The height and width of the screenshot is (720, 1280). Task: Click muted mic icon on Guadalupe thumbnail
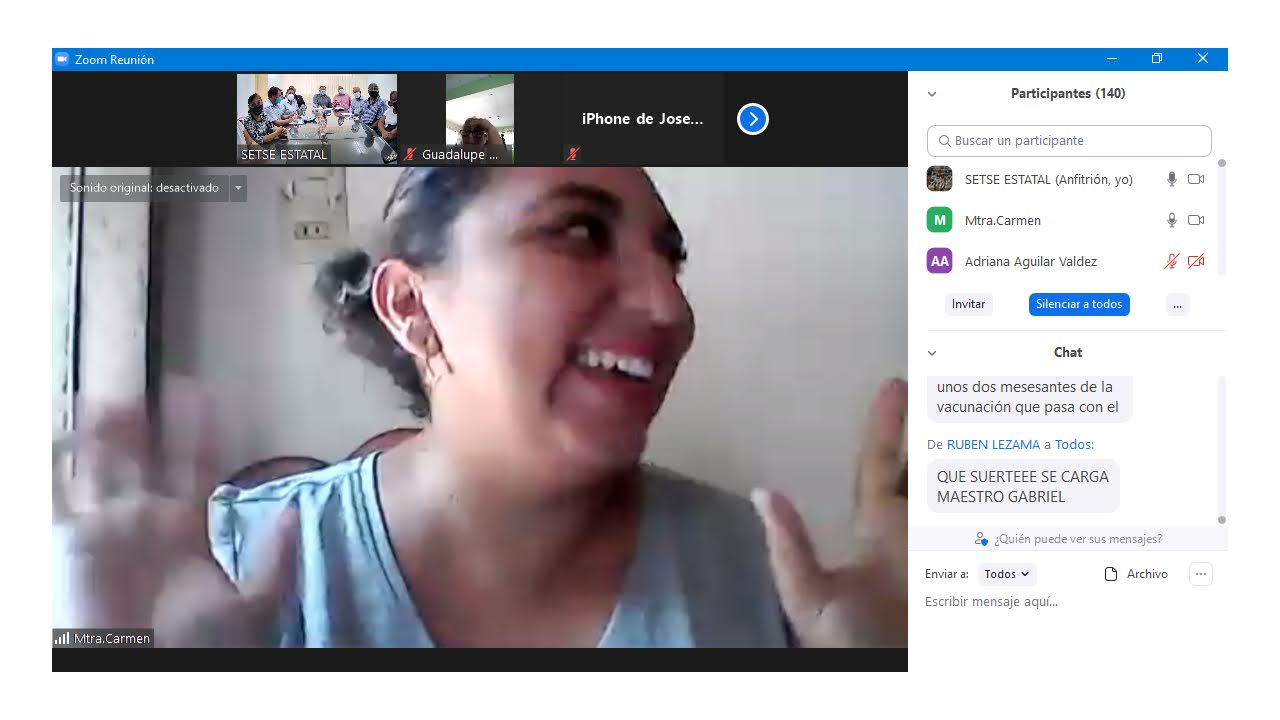click(410, 155)
